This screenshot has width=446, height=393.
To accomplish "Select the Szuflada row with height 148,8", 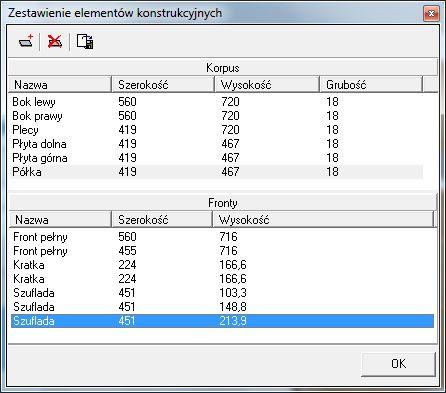I will (222, 307).
